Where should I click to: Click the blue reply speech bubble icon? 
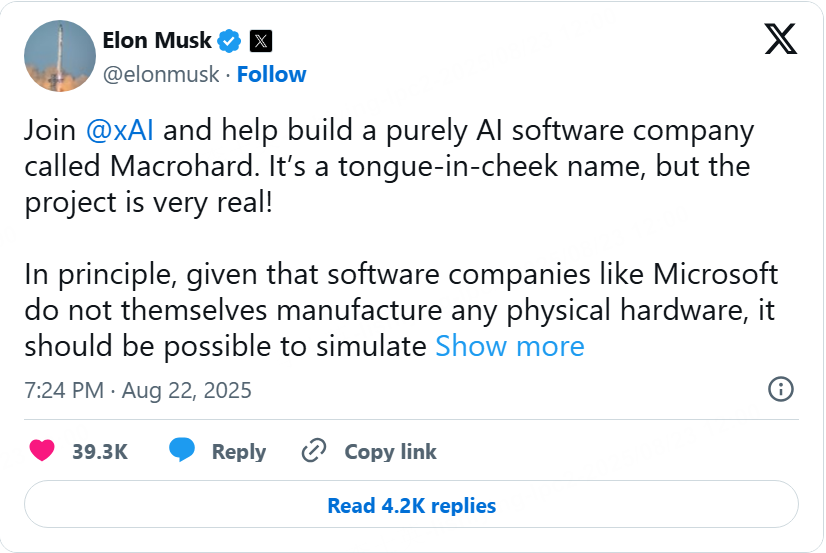182,450
